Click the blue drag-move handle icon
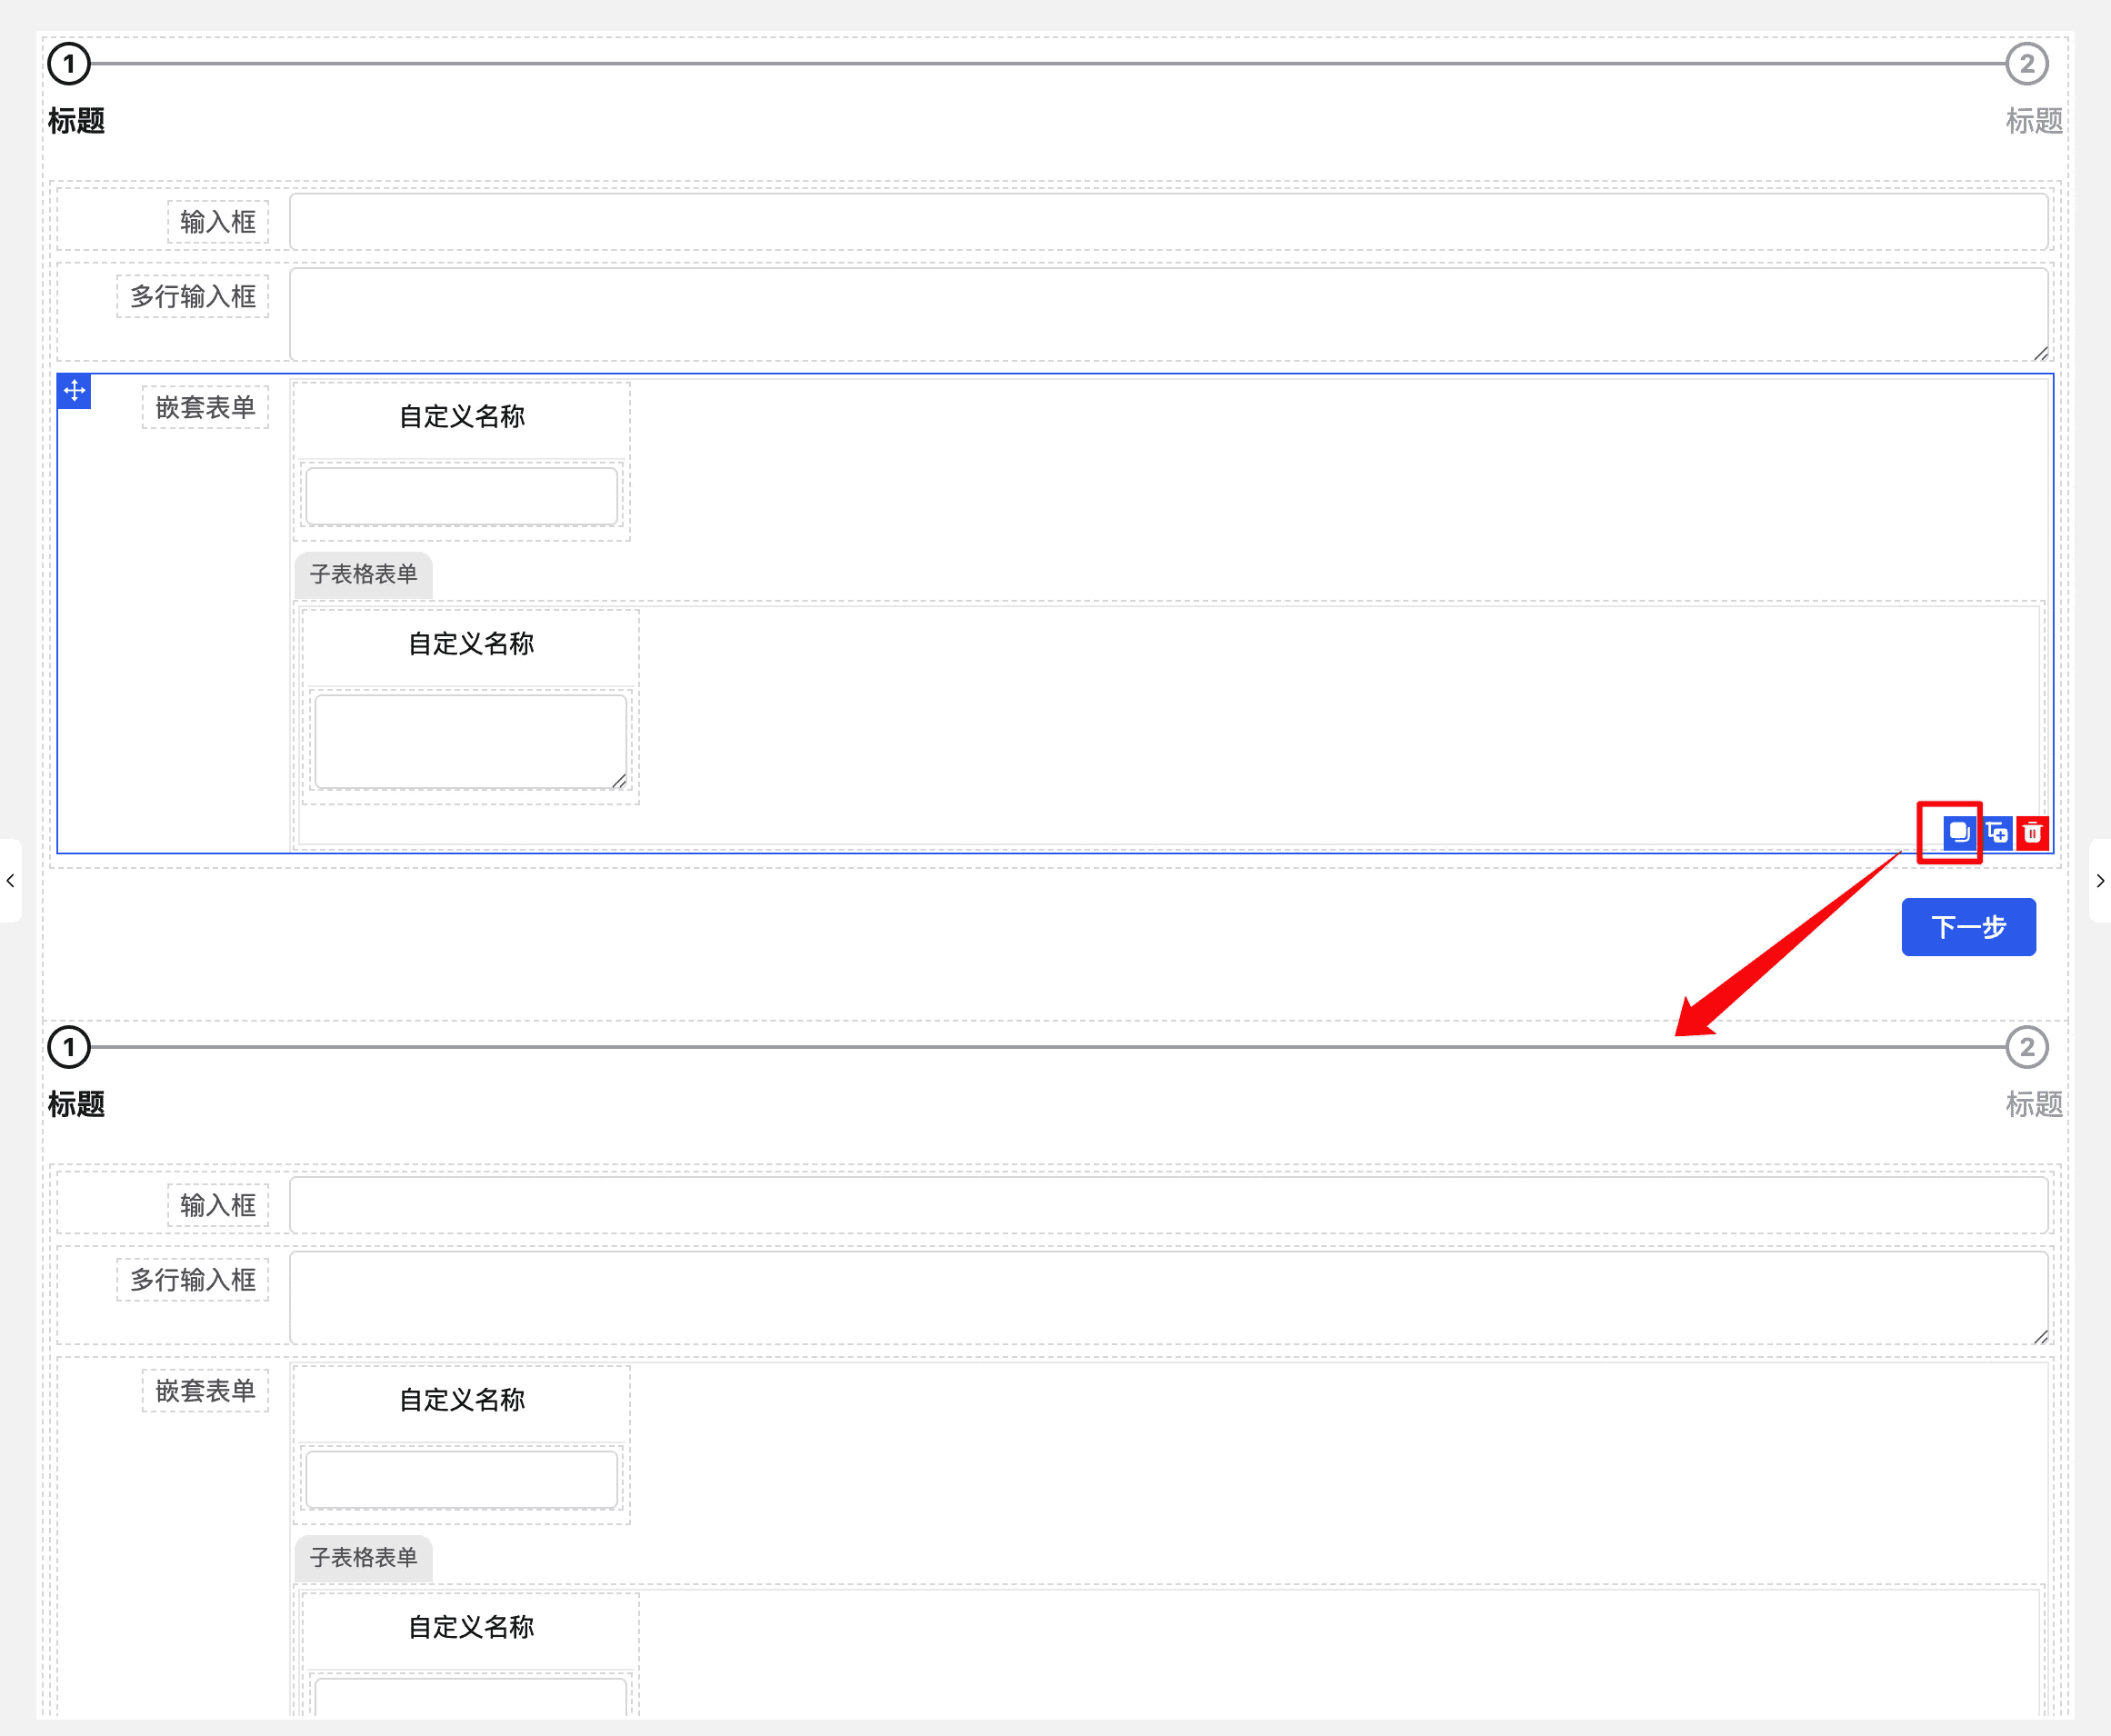 click(75, 390)
